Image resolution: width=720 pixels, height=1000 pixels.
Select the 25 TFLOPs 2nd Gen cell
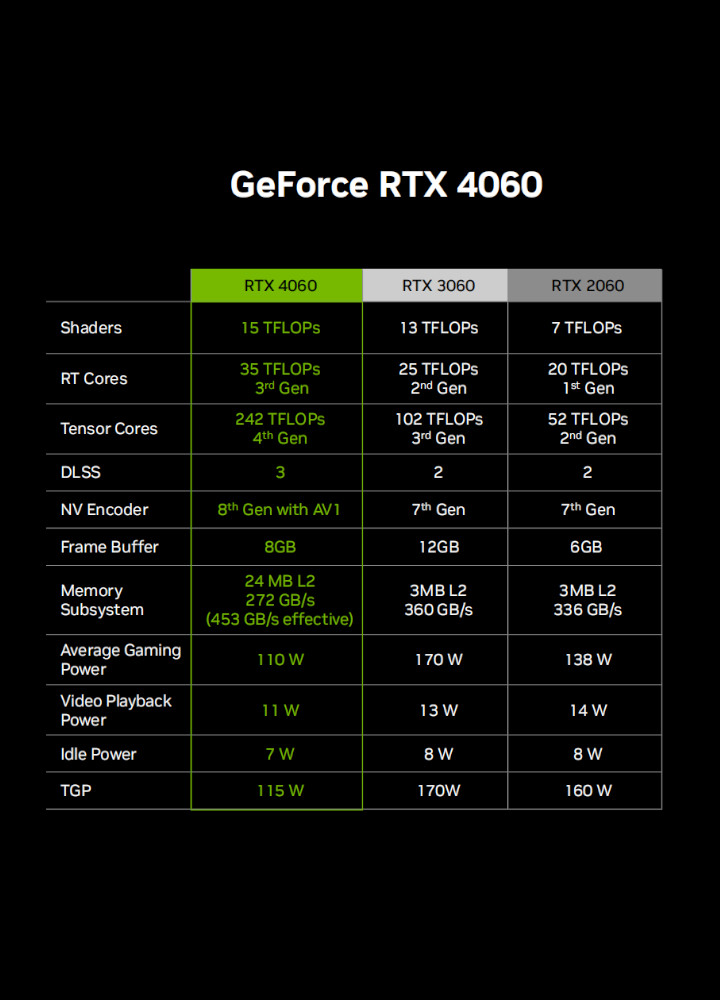(x=435, y=379)
